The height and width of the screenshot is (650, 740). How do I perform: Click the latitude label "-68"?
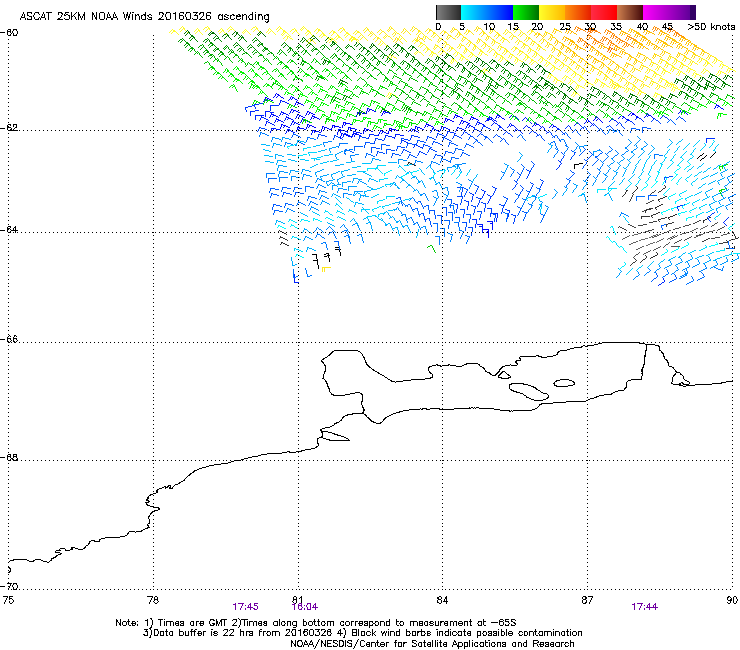click(x=9, y=457)
